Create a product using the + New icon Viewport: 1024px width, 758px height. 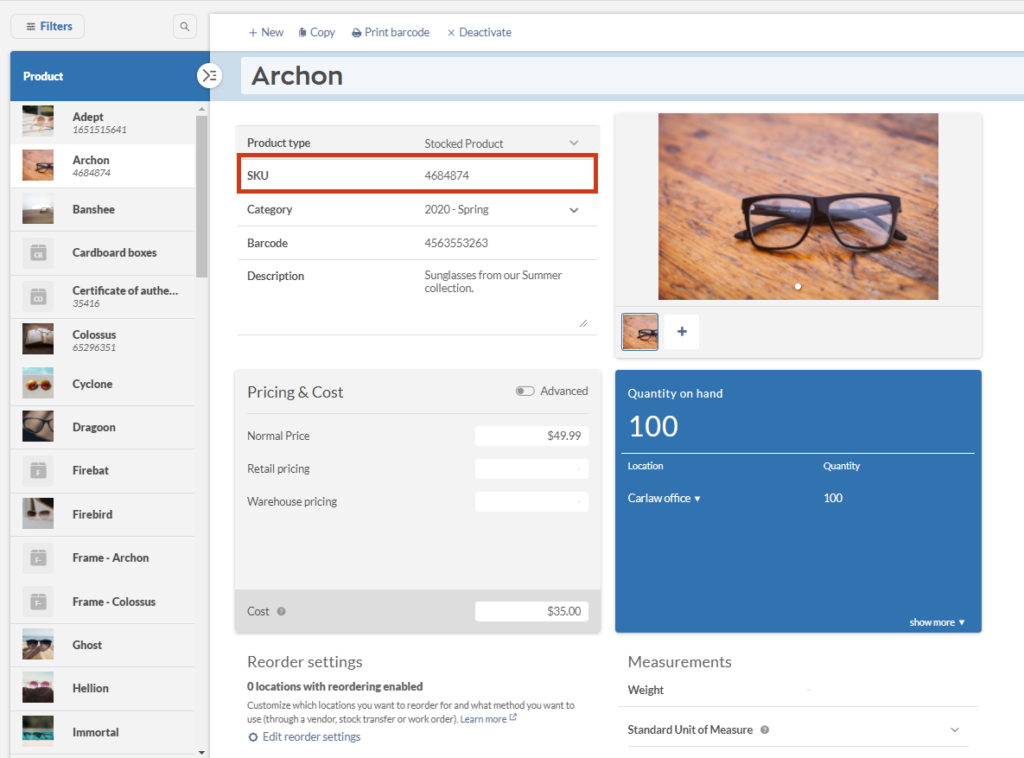(265, 31)
